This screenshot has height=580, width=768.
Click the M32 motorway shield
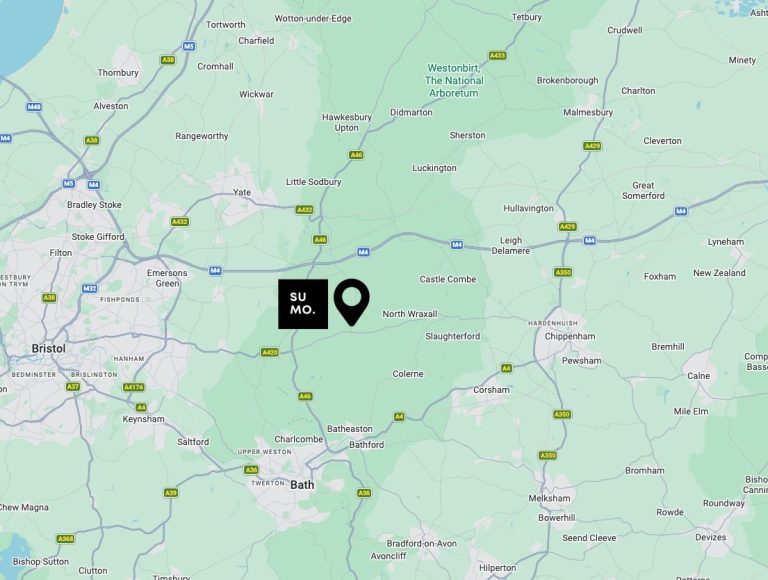pos(89,289)
